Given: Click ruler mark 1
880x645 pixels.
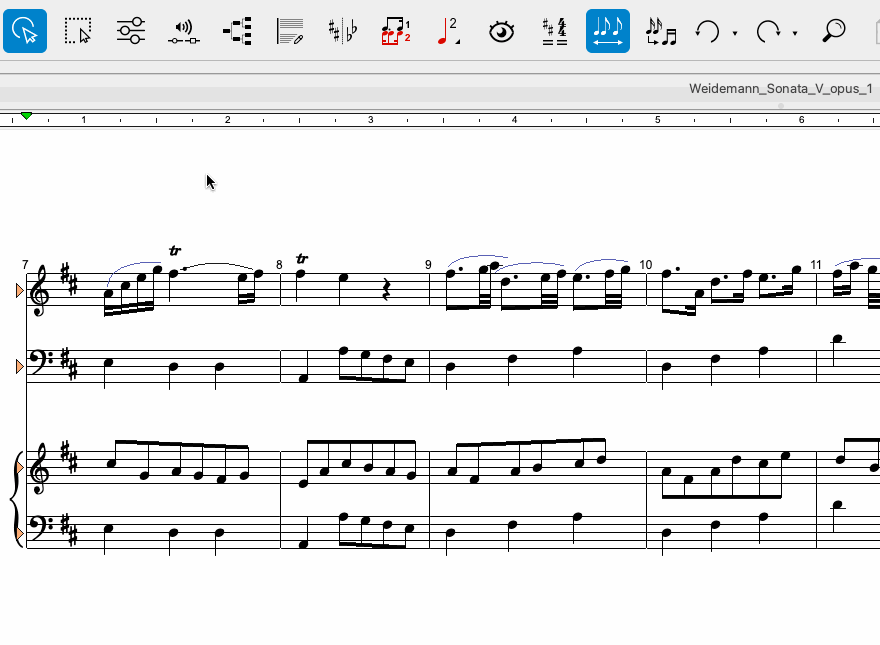Looking at the screenshot, I should 84,120.
